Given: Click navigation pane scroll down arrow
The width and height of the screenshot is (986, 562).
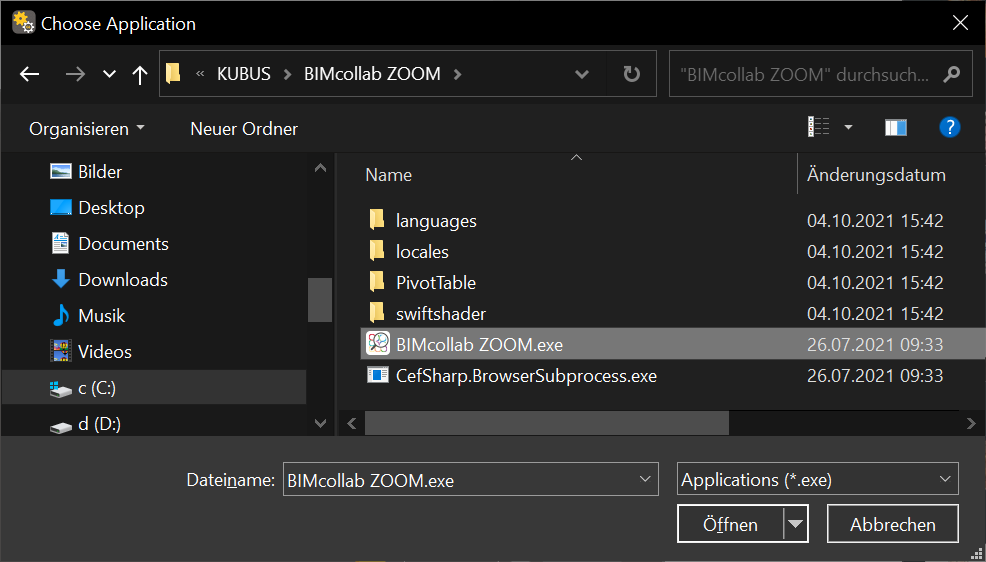Looking at the screenshot, I should coord(320,423).
